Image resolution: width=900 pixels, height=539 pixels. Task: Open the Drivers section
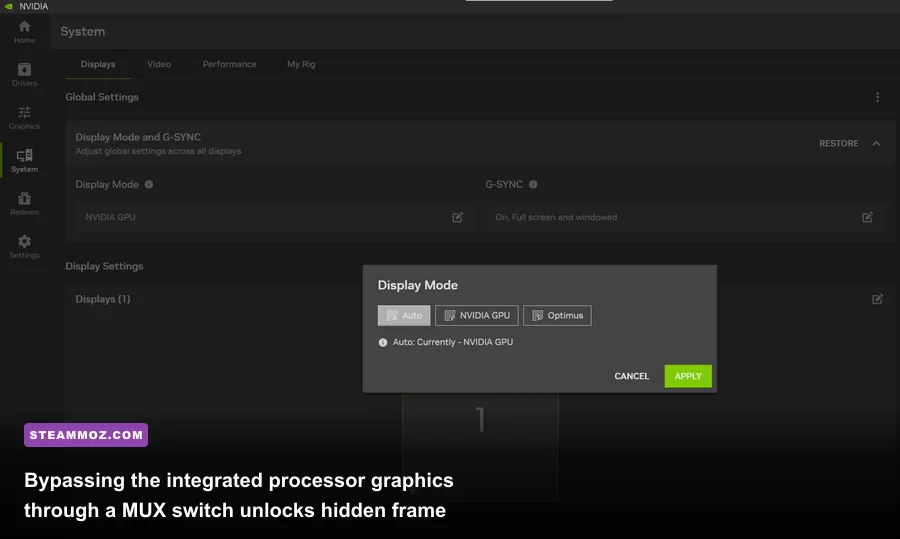coord(24,75)
